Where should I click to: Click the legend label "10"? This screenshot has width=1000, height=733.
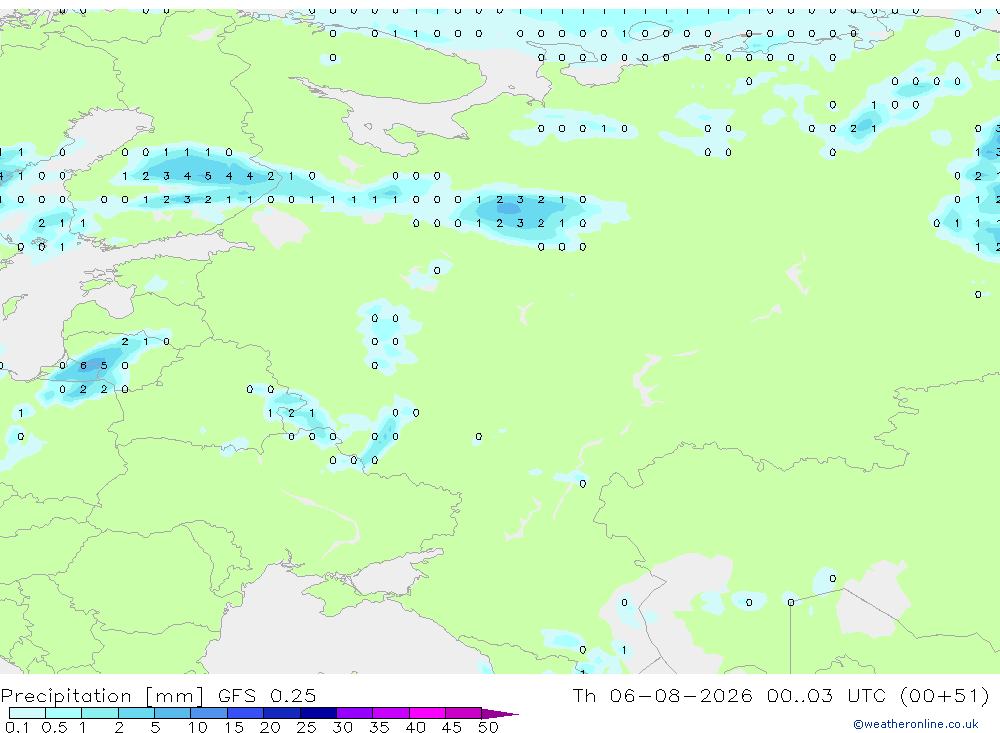198,727
